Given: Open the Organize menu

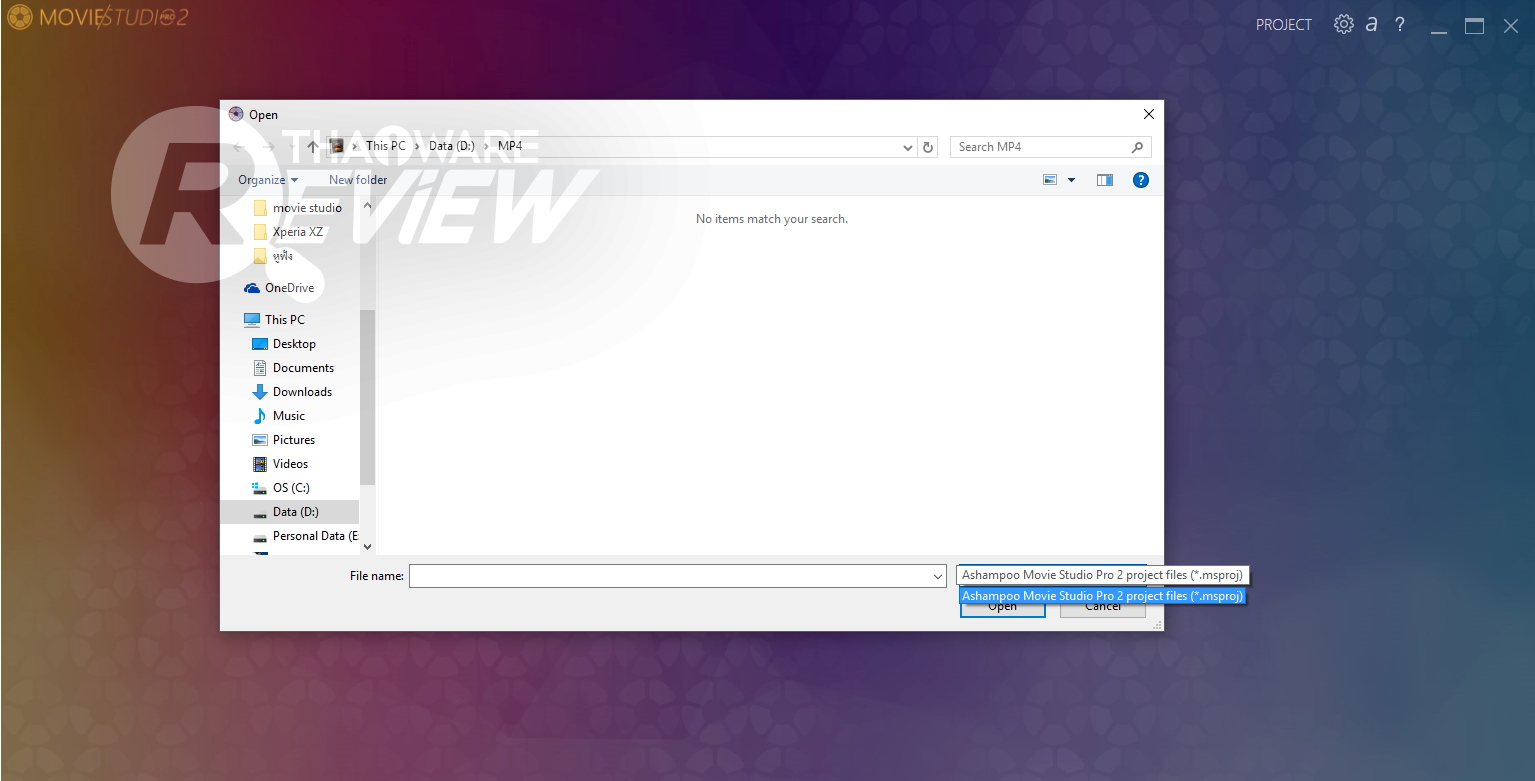Looking at the screenshot, I should (268, 180).
